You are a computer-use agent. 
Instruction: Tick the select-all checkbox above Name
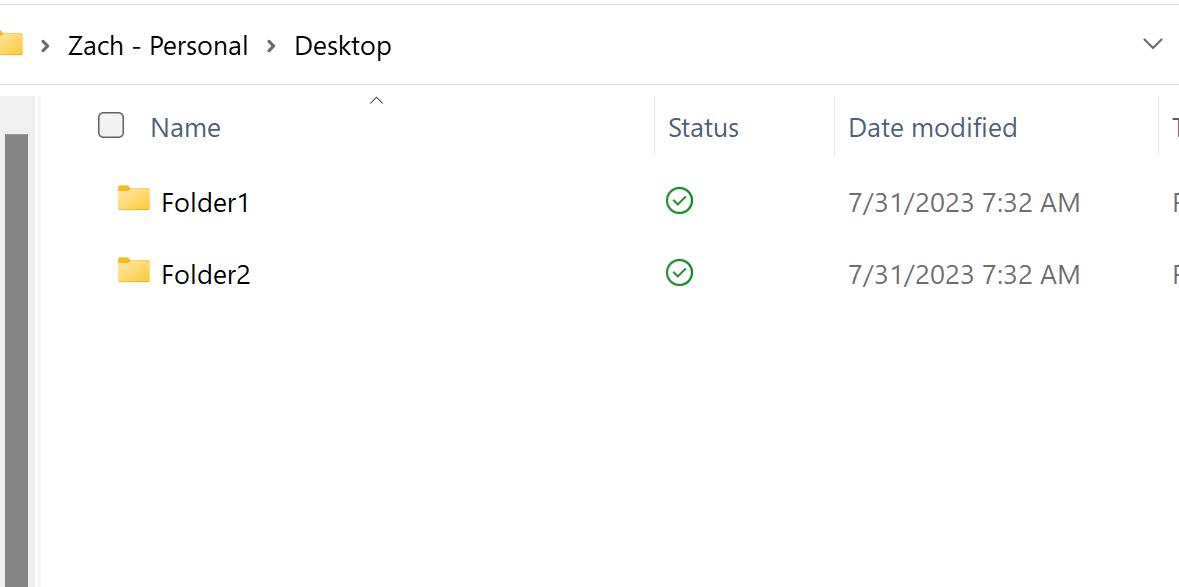pos(110,125)
